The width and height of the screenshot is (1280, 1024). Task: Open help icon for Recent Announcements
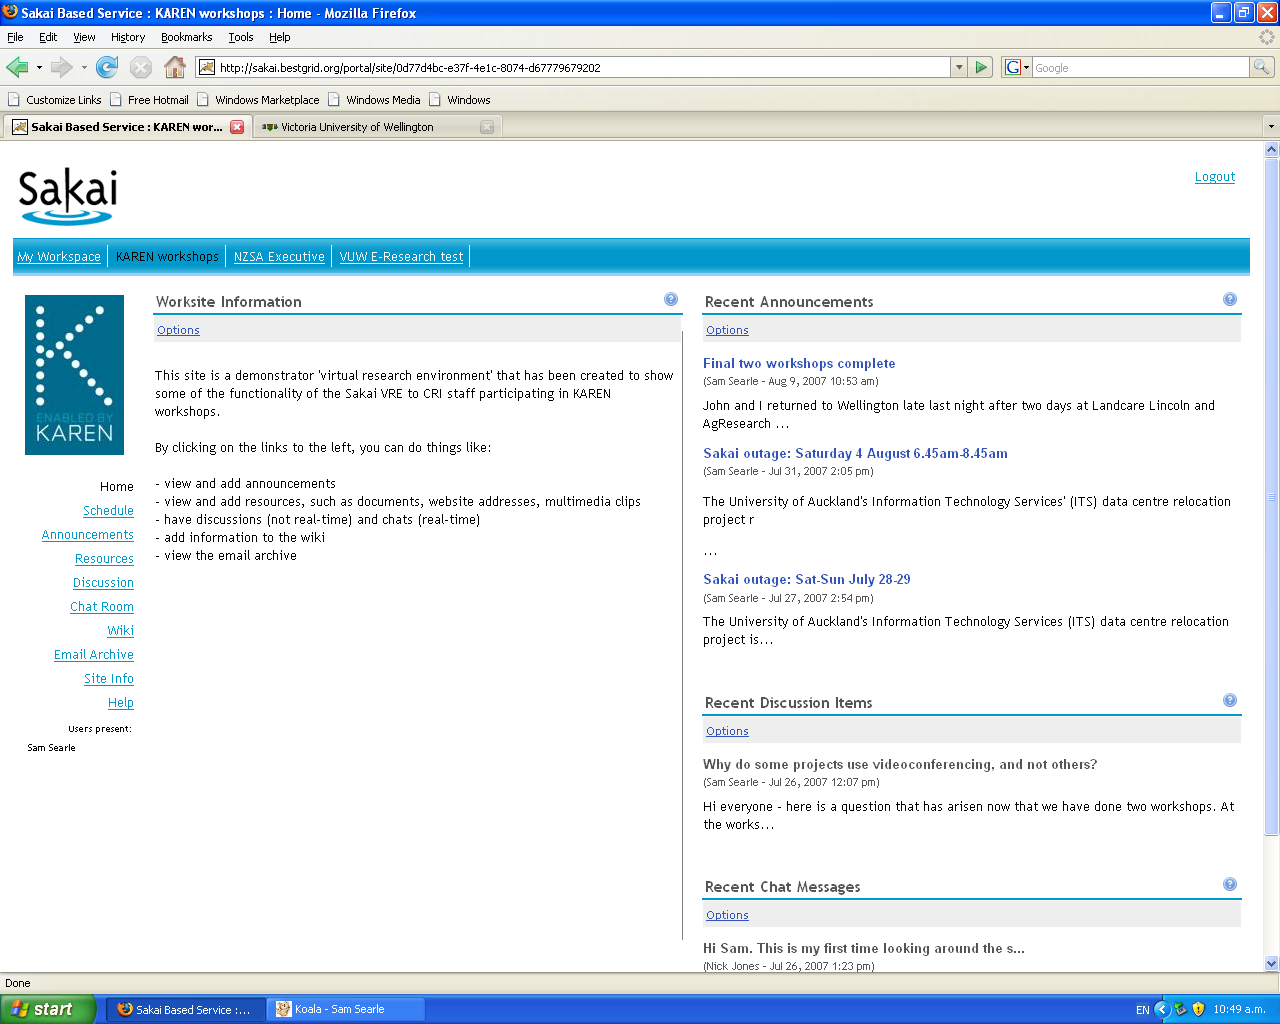pos(1230,299)
